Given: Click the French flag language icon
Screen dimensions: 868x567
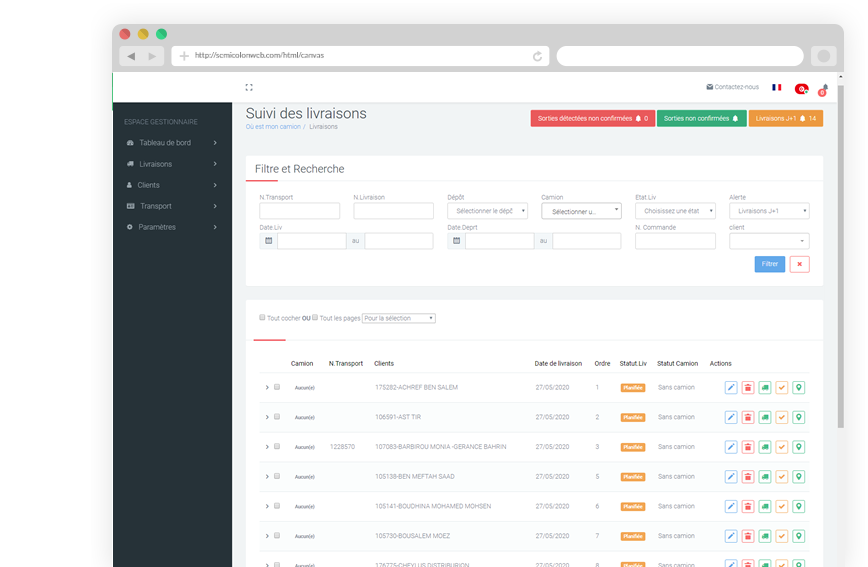Looking at the screenshot, I should click(x=776, y=88).
